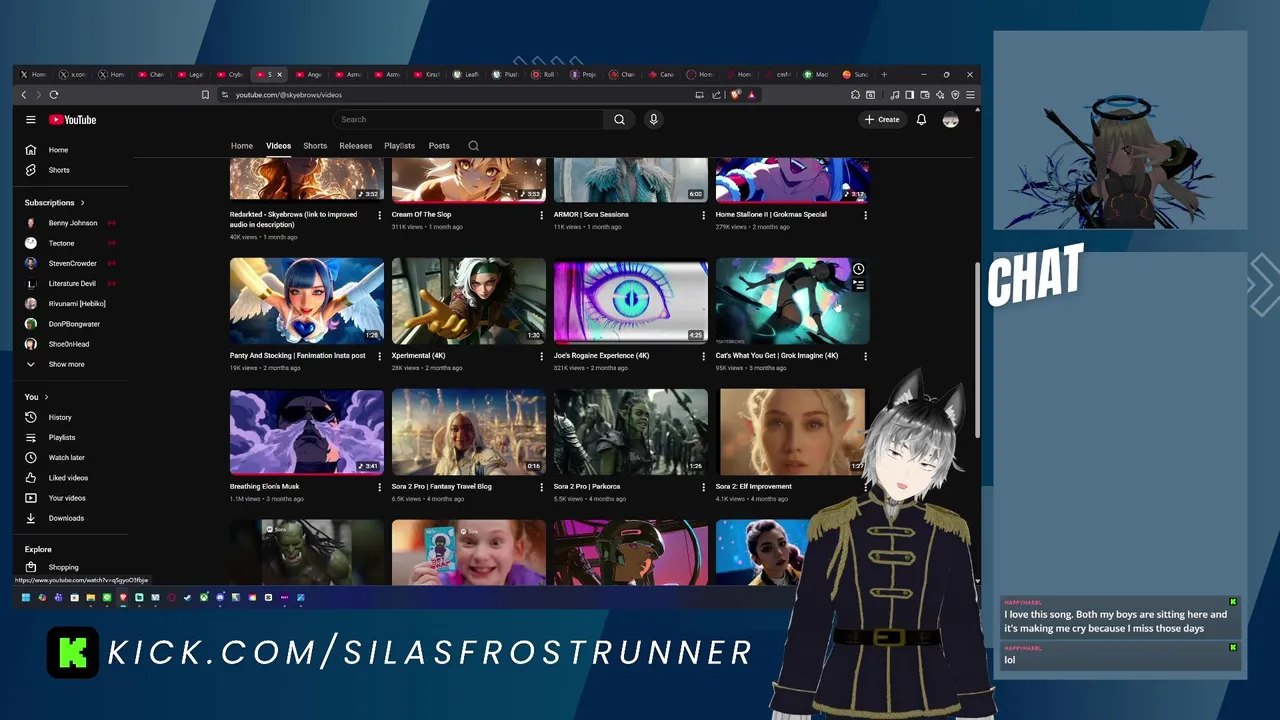
Task: Select the Videos channel tab
Action: 278,146
